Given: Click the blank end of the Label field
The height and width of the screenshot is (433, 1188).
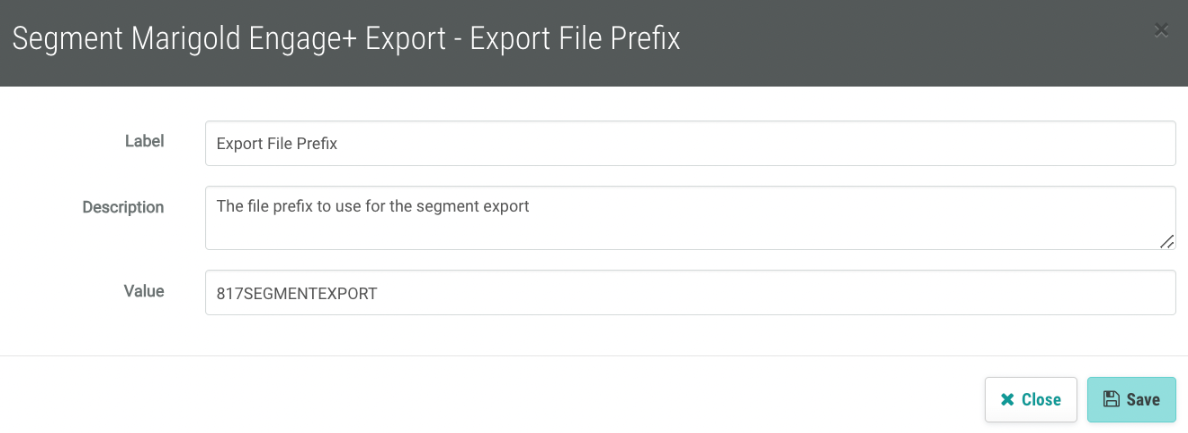Looking at the screenshot, I should tap(900, 144).
